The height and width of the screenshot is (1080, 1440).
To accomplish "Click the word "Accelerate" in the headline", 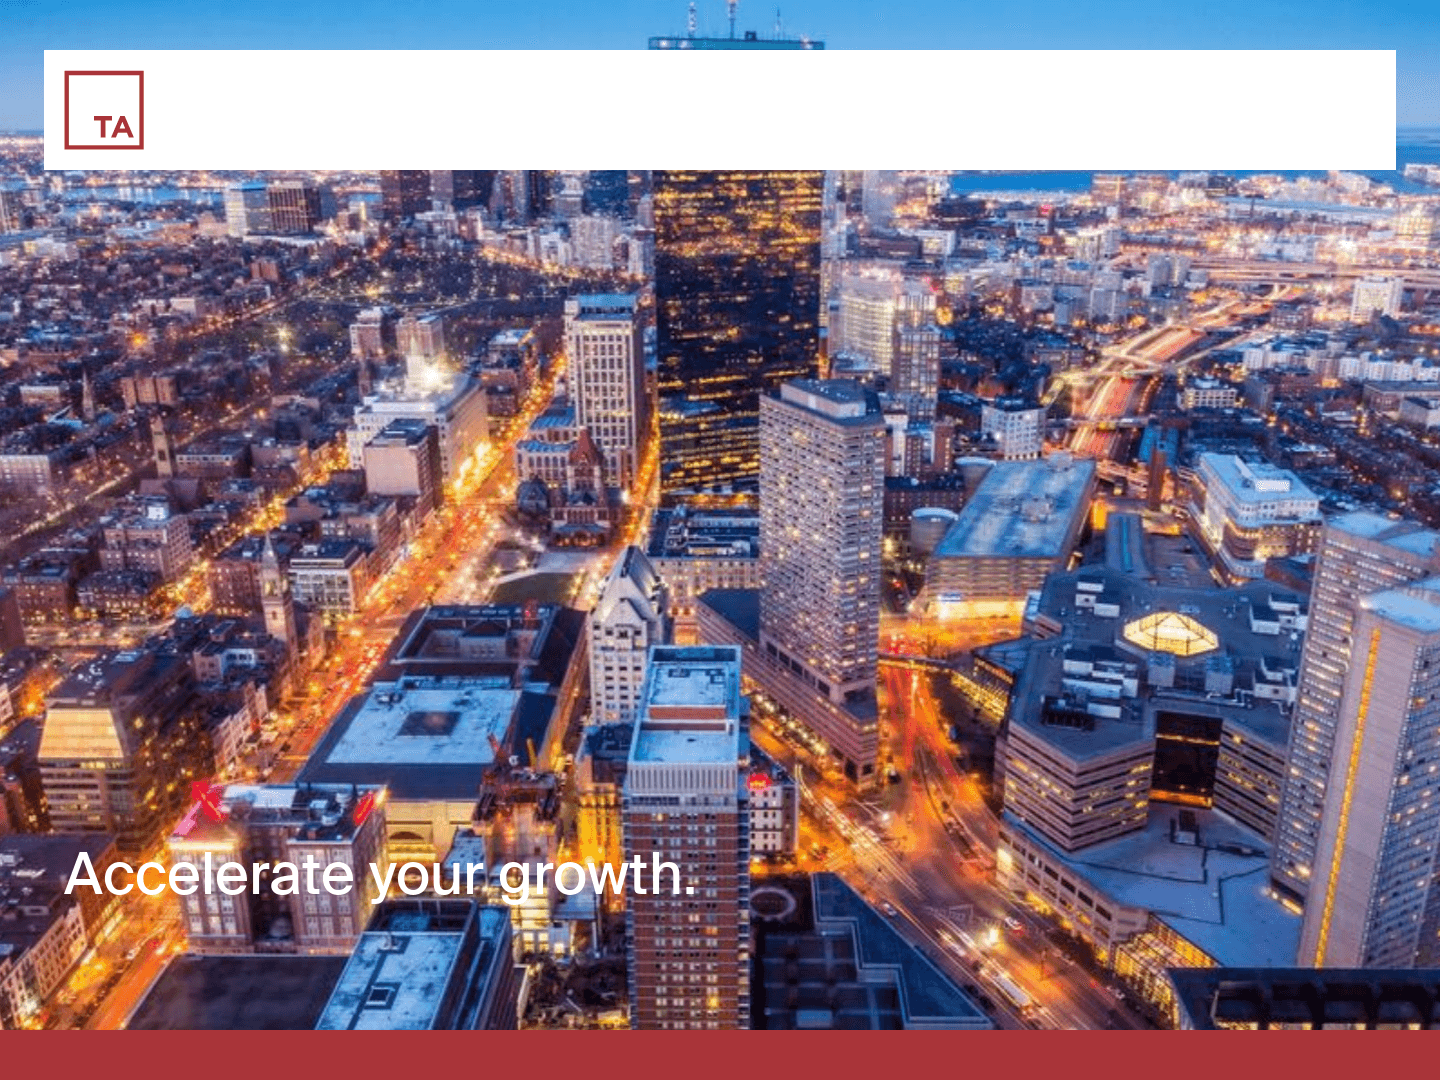I will [209, 875].
